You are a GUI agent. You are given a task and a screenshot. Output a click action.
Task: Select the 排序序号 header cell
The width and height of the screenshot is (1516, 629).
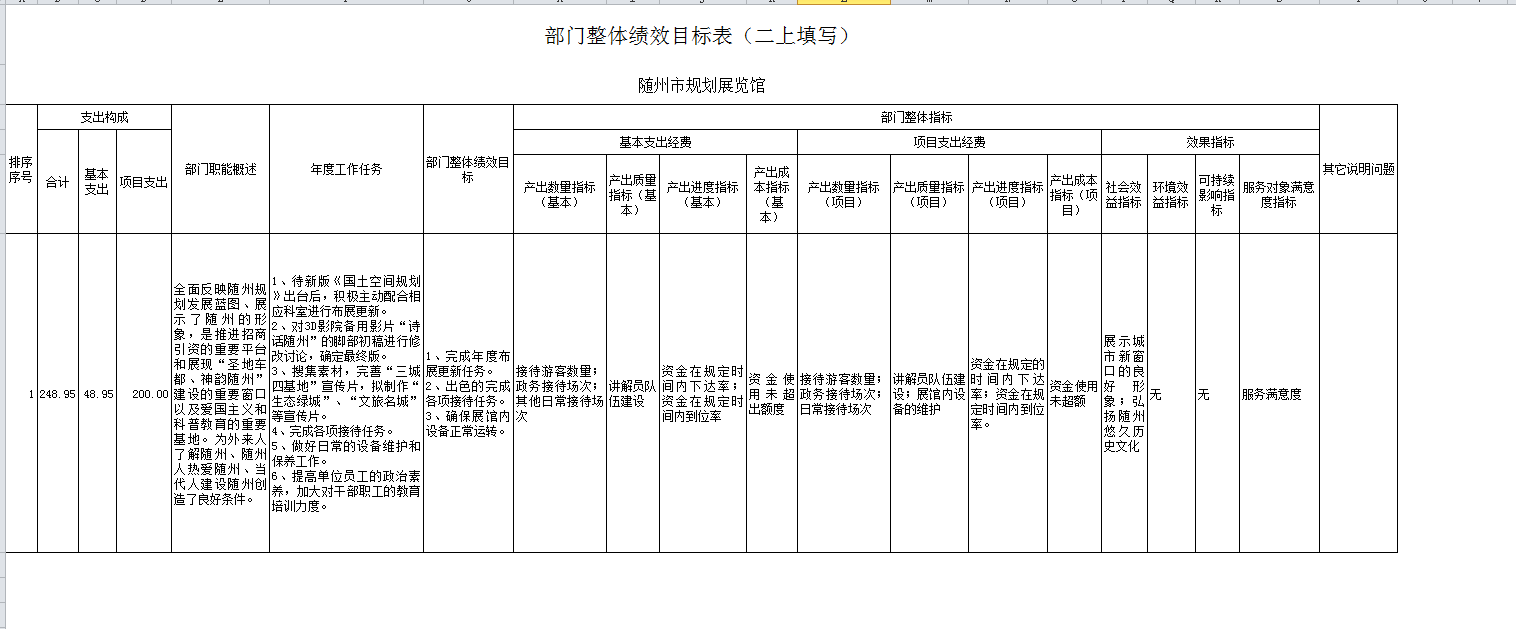tap(21, 169)
